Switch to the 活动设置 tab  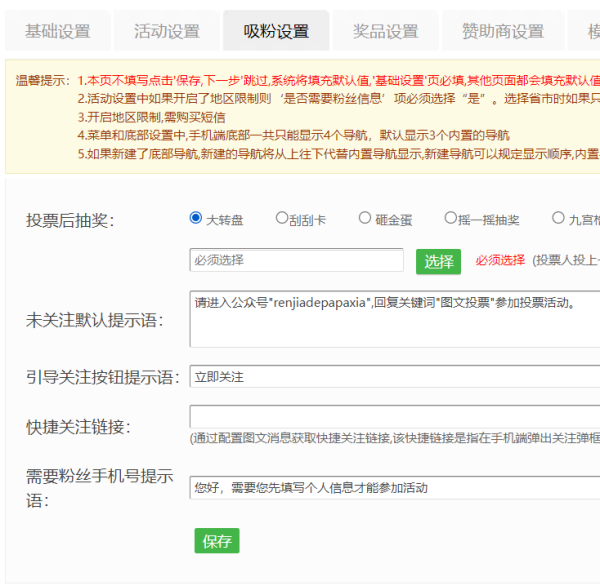point(167,31)
